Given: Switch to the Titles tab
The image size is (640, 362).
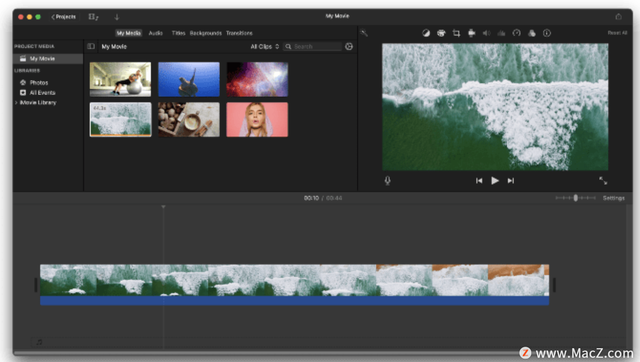Looking at the screenshot, I should point(178,33).
